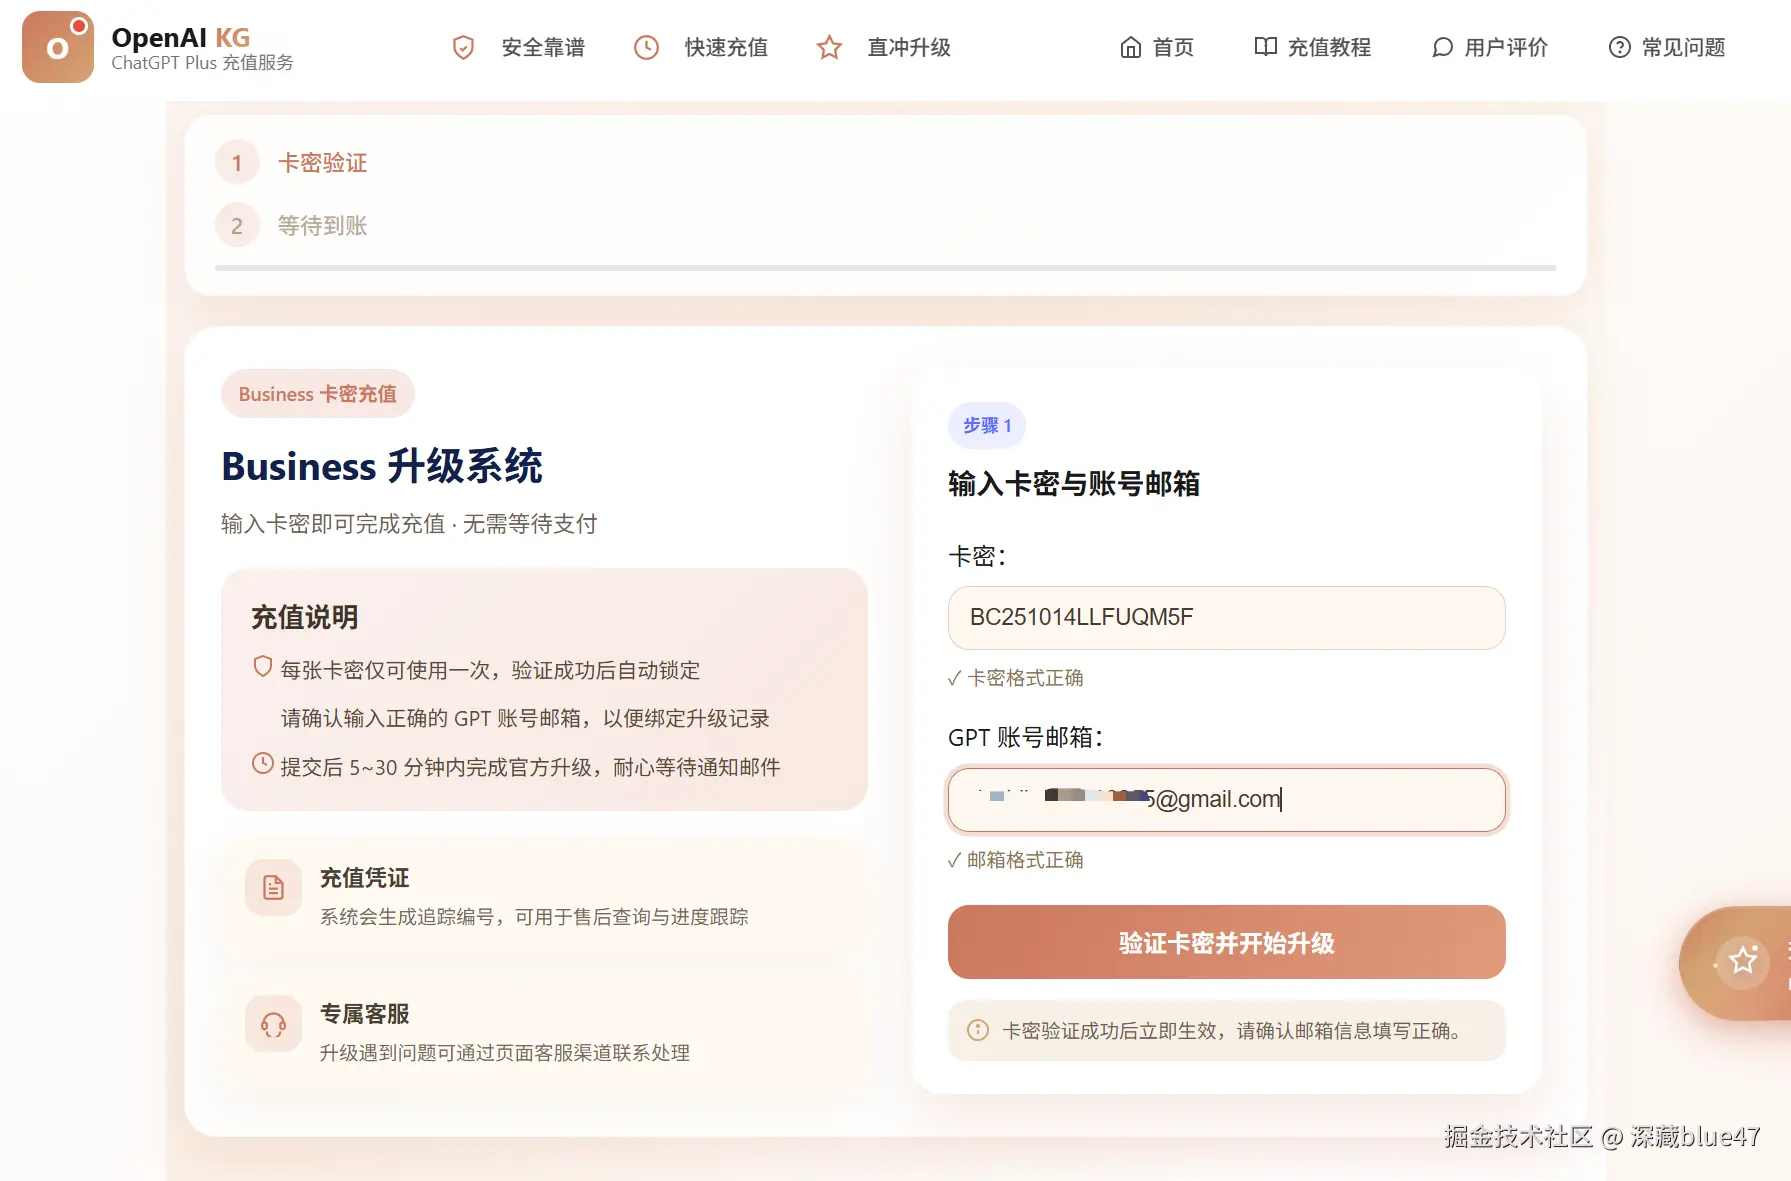
Task: Click the 充值凭证 card title
Action: (x=365, y=878)
